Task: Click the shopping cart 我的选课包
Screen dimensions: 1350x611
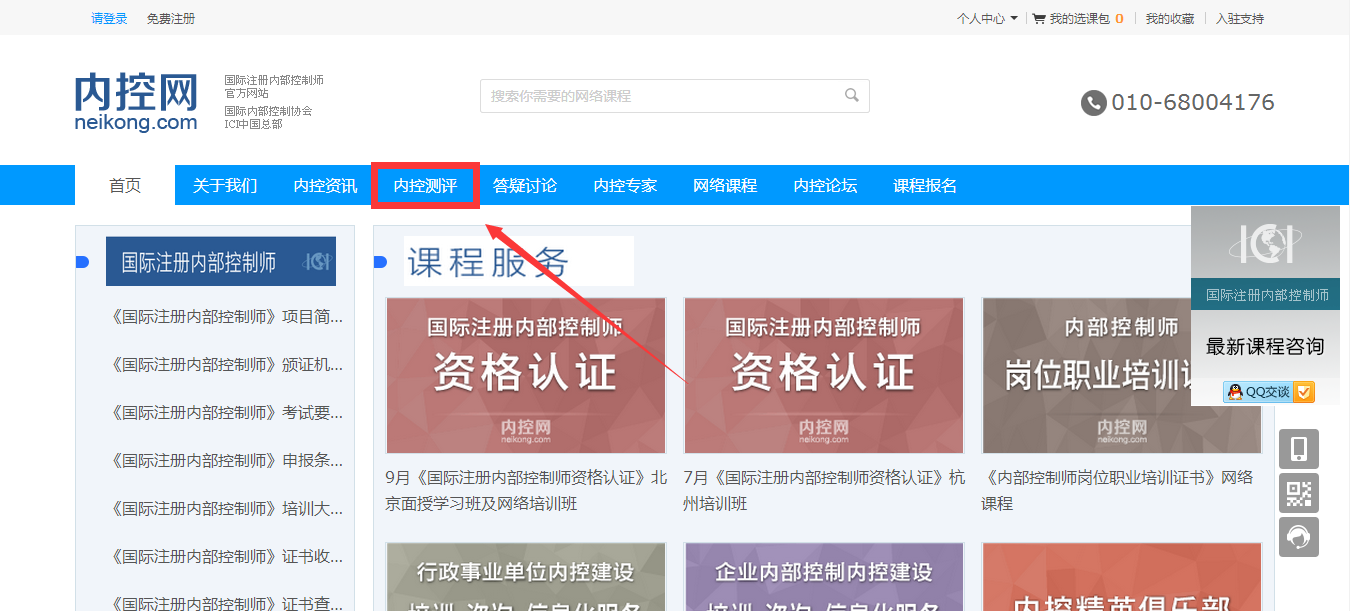Action: [1077, 18]
